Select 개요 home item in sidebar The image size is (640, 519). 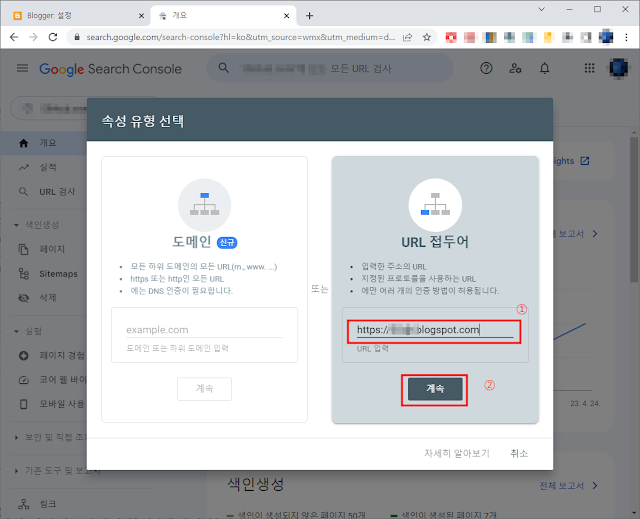(44, 143)
